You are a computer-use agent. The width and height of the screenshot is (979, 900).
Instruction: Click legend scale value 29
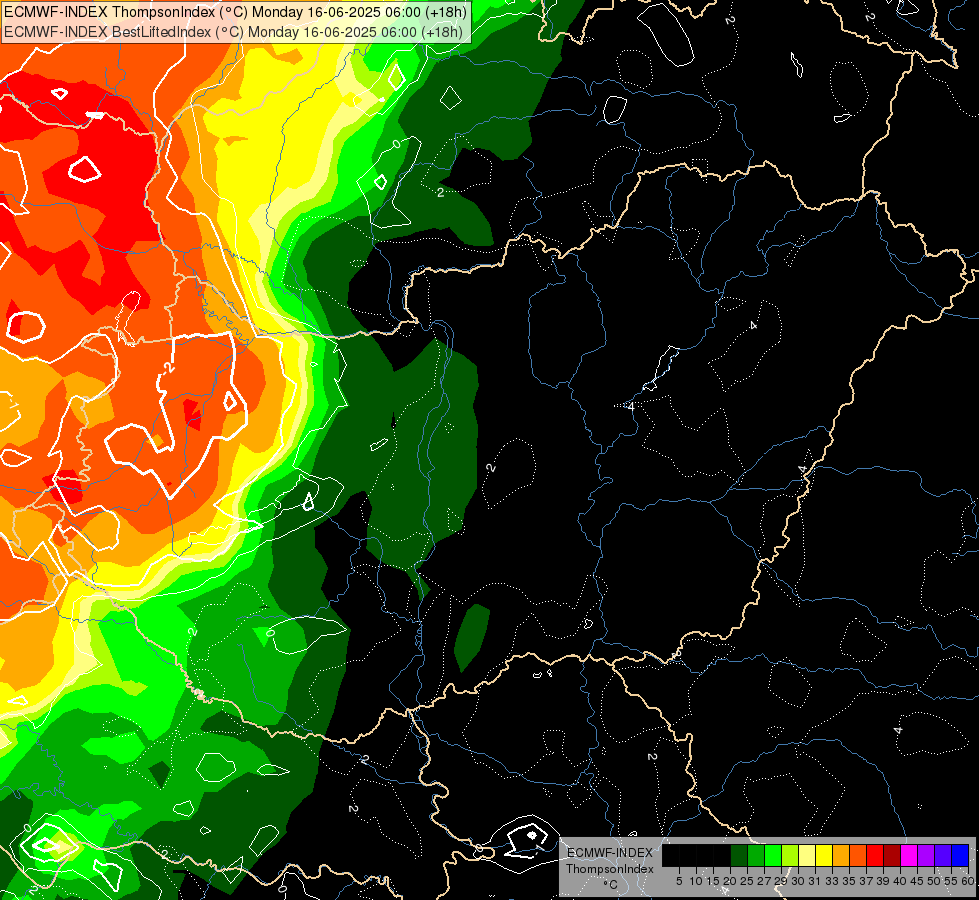click(781, 881)
